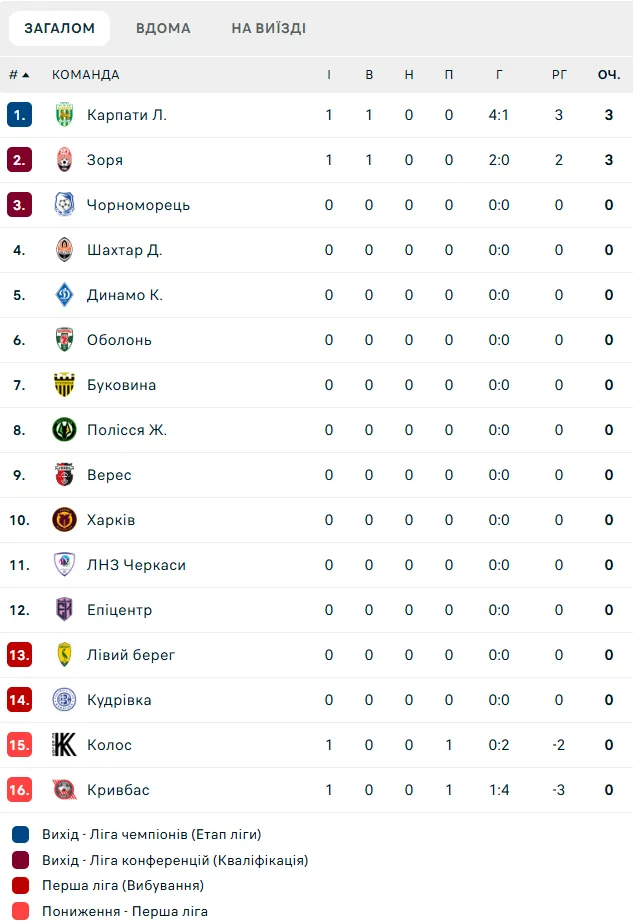Open the Оболонь team link

click(x=119, y=340)
